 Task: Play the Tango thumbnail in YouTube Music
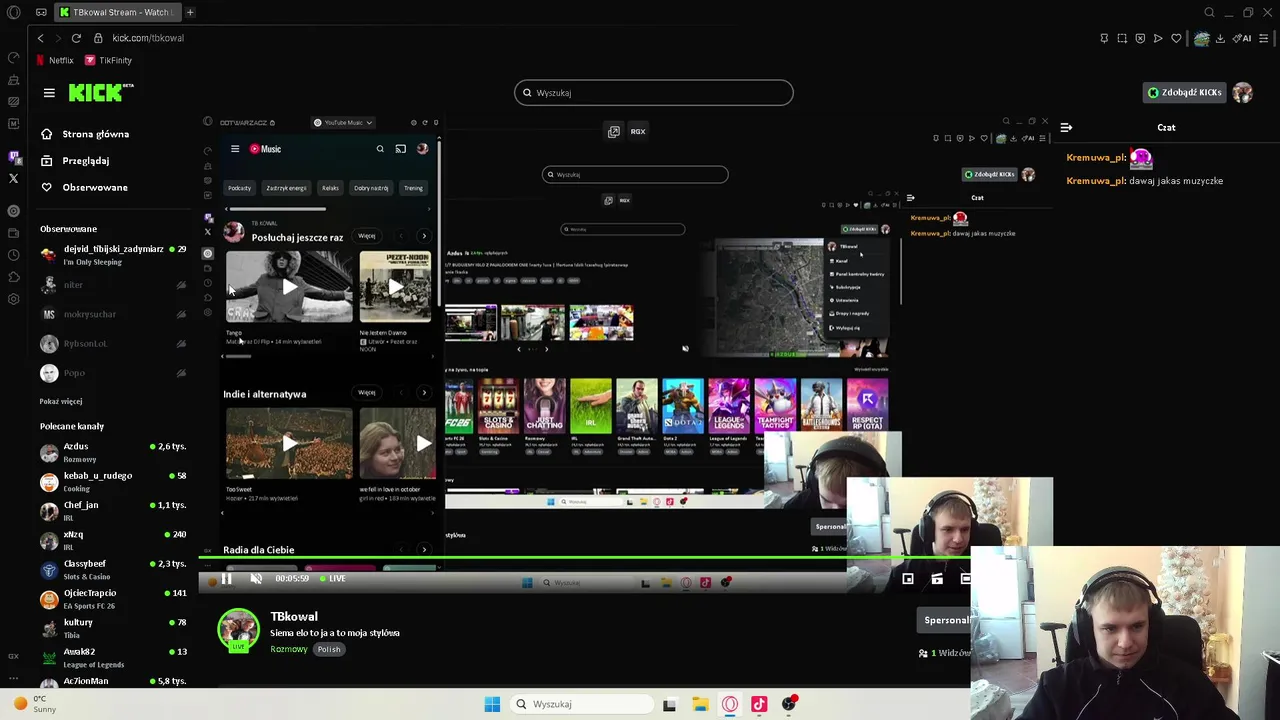pos(289,287)
